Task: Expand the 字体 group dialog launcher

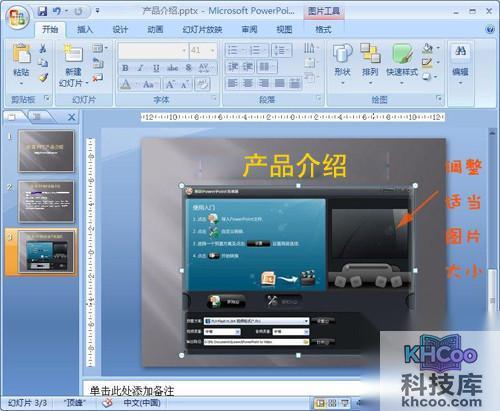Action: click(214, 99)
